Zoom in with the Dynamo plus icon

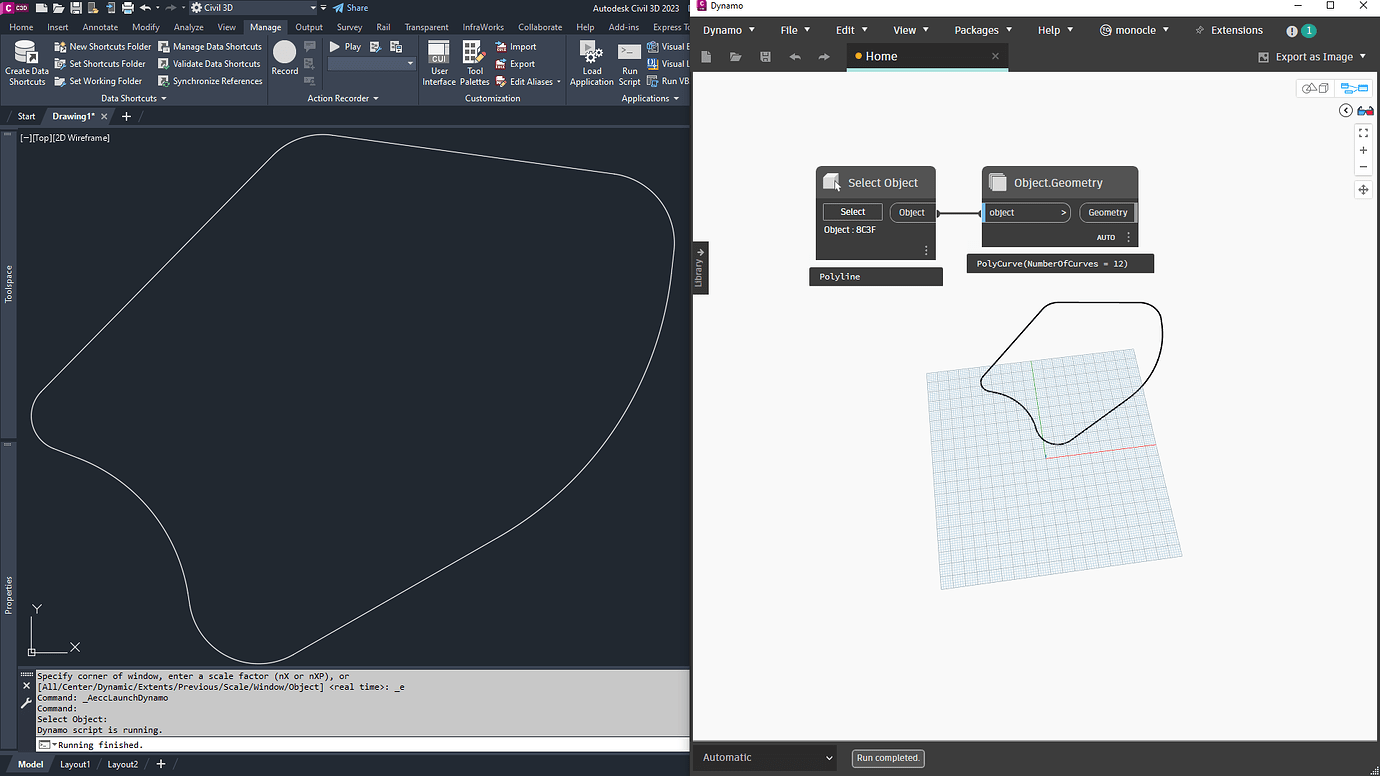click(1363, 150)
